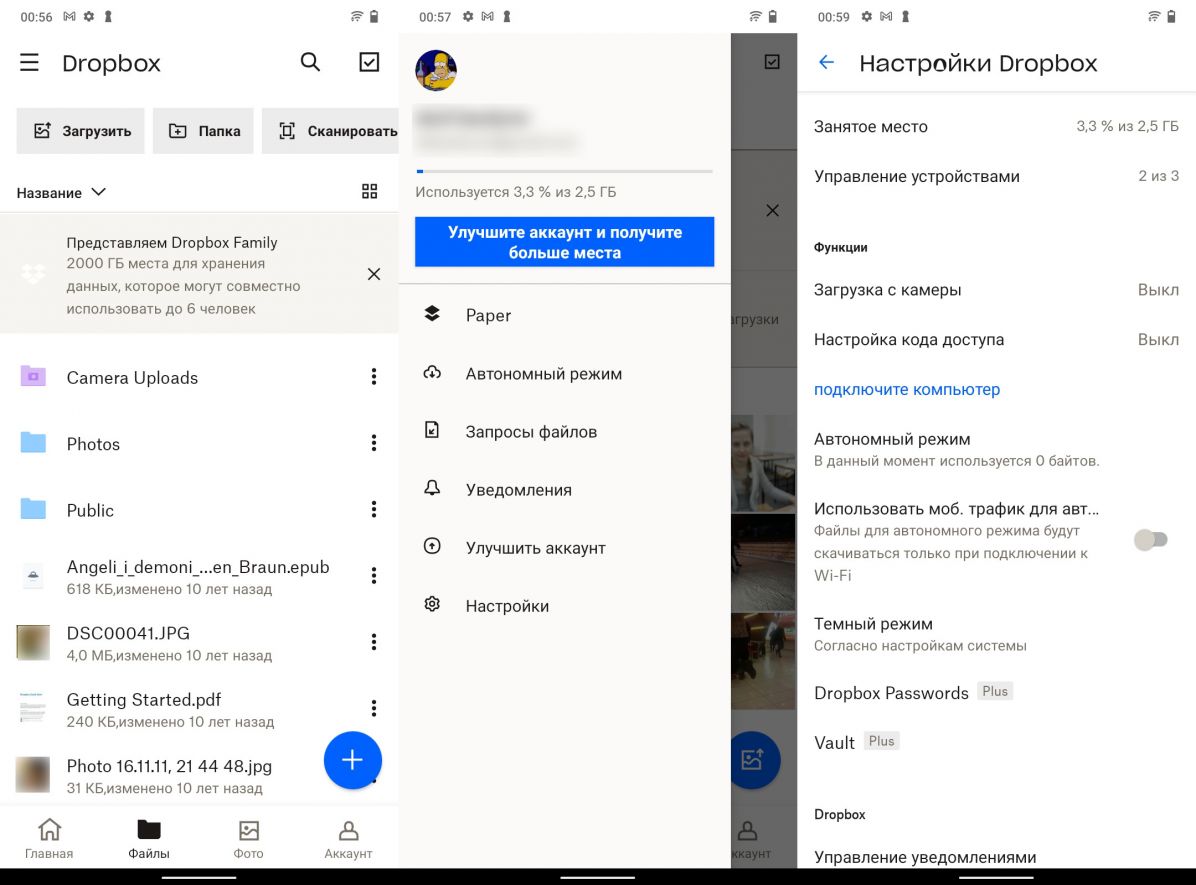Open Photo 16.11.11 image thumbnail
1196x885 pixels.
point(33,775)
